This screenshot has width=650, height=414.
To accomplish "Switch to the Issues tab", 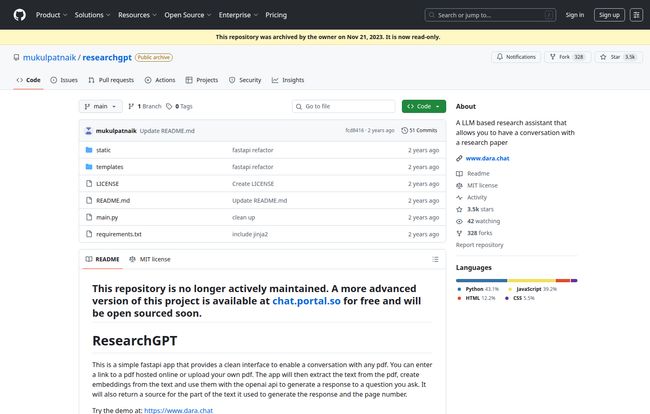I will click(x=64, y=80).
